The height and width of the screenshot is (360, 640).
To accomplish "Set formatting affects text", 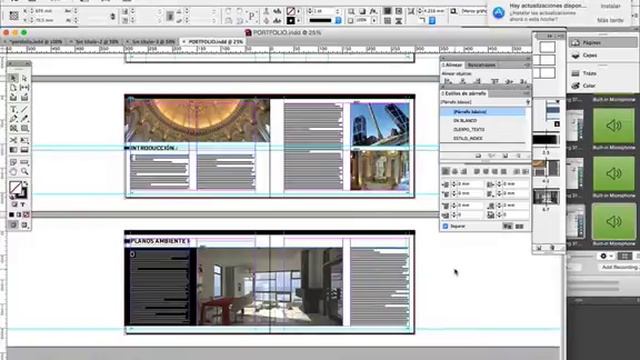I will (23, 204).
